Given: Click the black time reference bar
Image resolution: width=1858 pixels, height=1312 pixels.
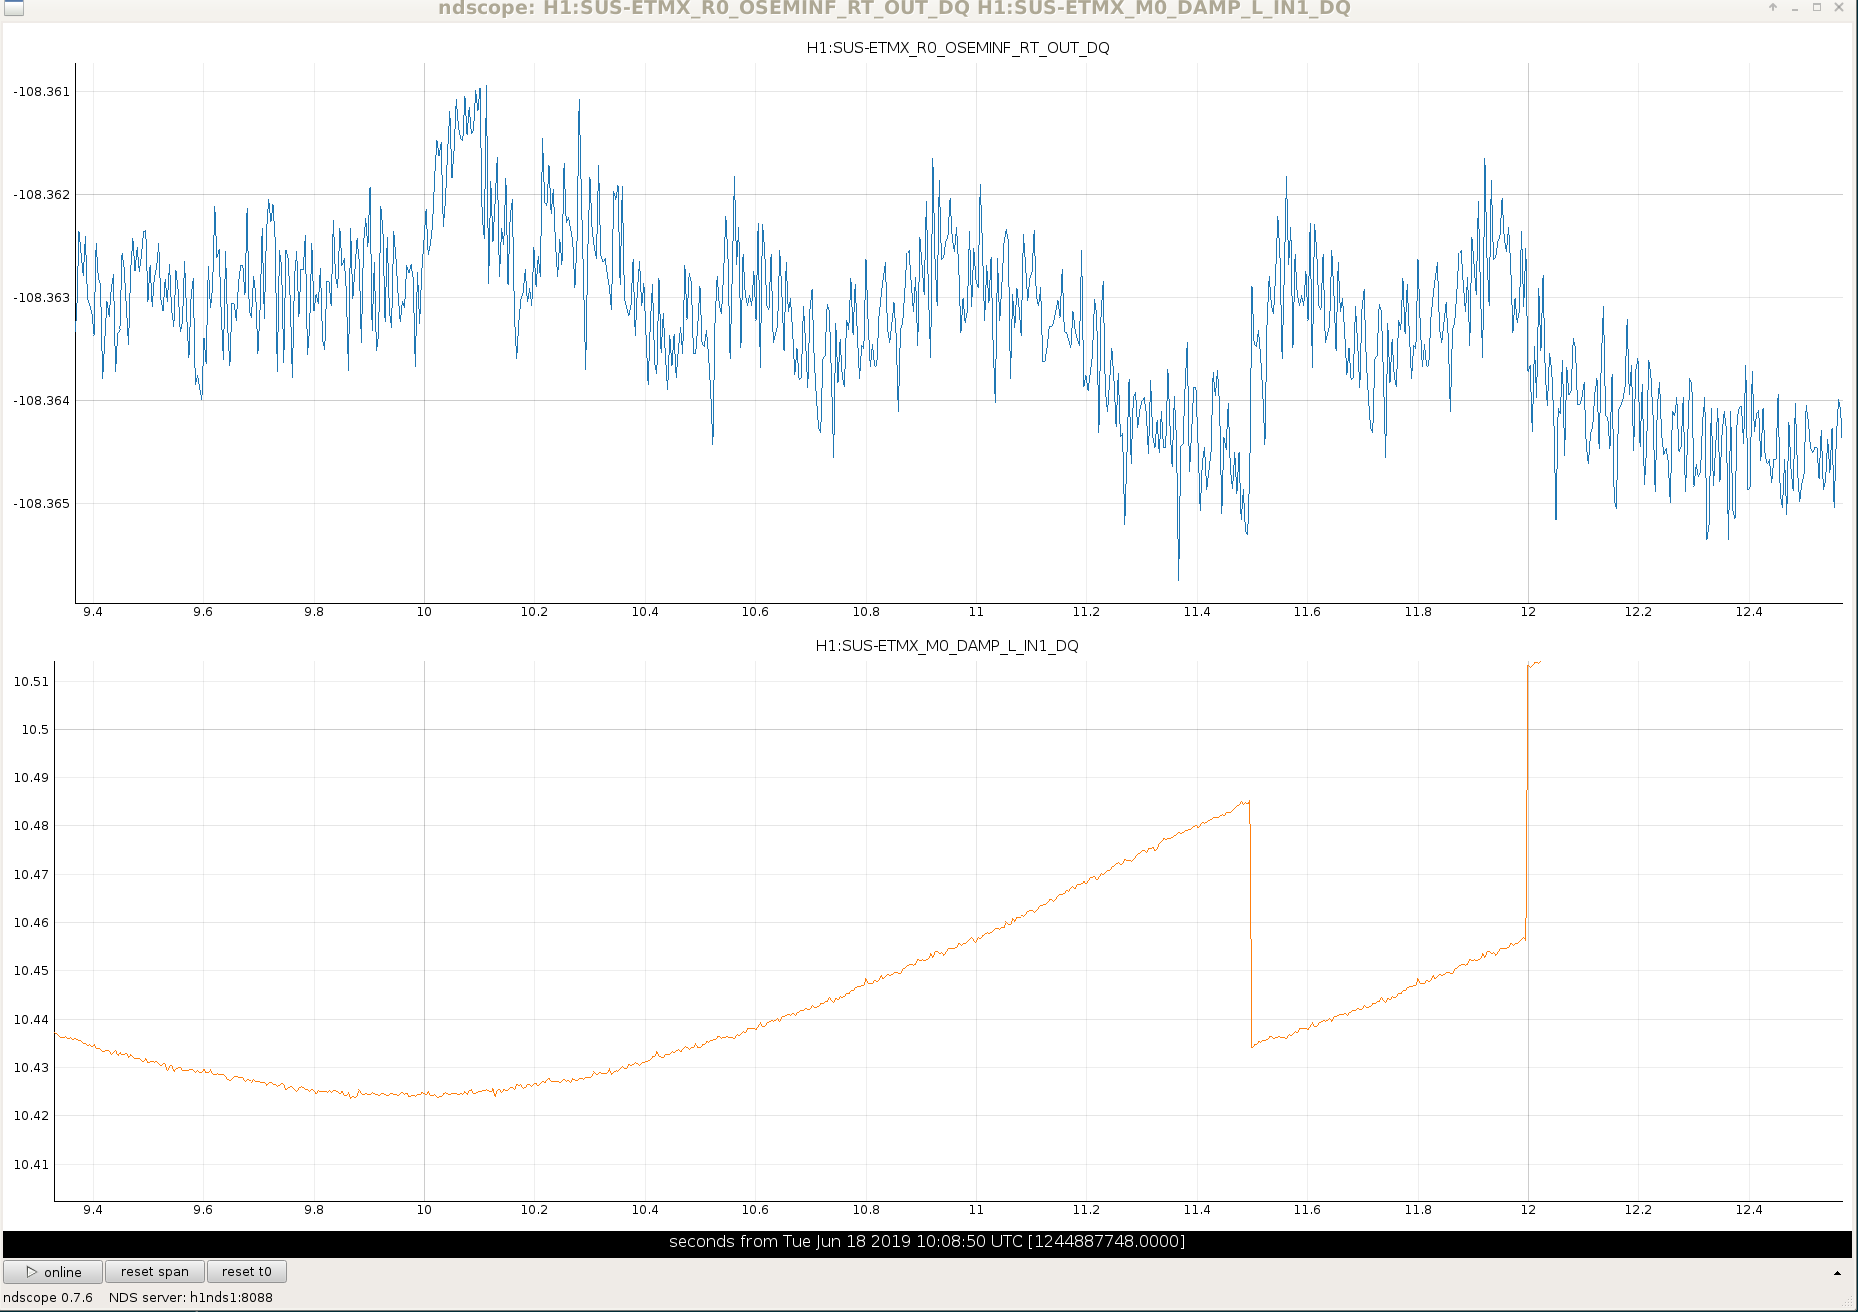Looking at the screenshot, I should pos(927,1242).
